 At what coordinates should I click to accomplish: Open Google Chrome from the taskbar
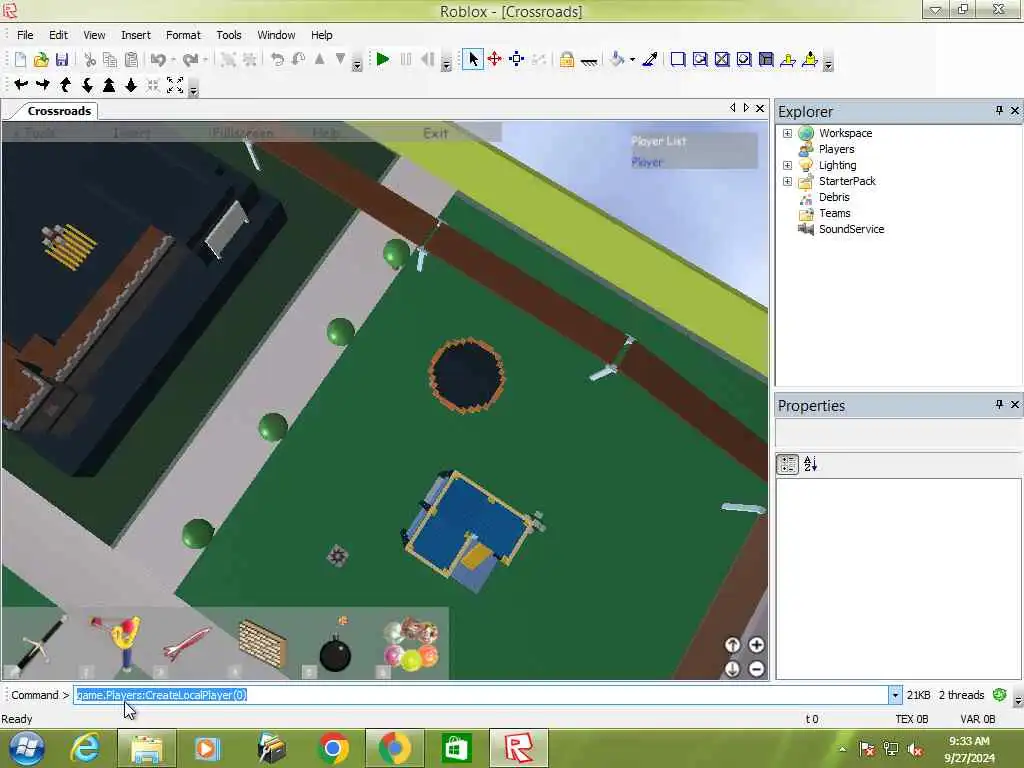click(333, 748)
